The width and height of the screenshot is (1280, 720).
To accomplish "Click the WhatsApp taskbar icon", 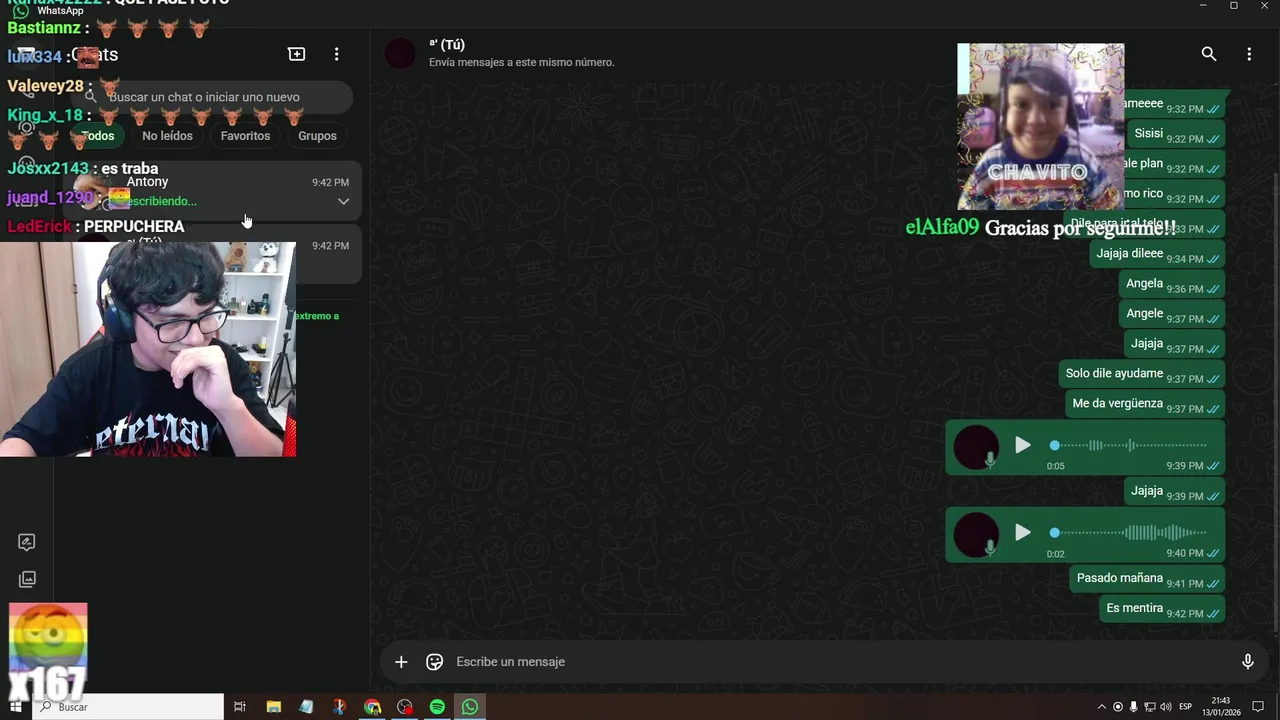I will (470, 707).
